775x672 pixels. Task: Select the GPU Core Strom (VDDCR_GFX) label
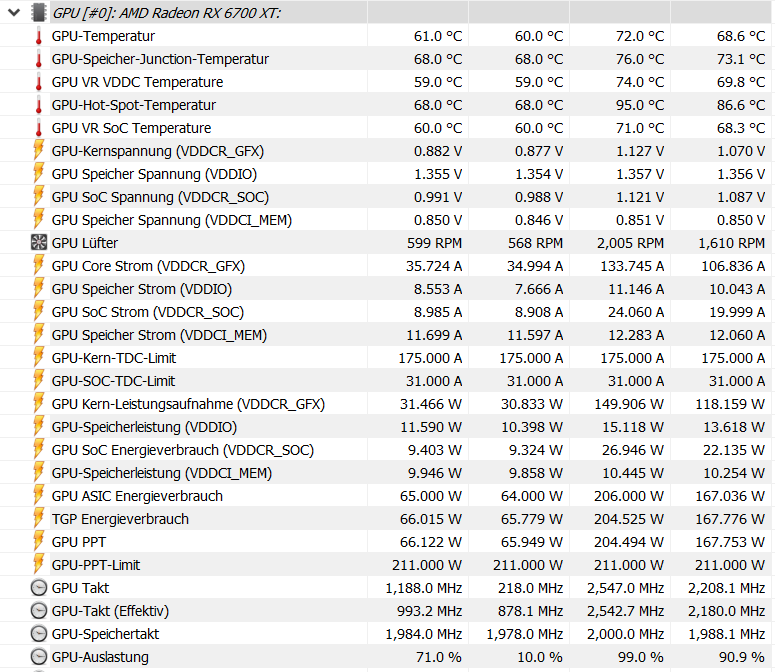[x=148, y=266]
